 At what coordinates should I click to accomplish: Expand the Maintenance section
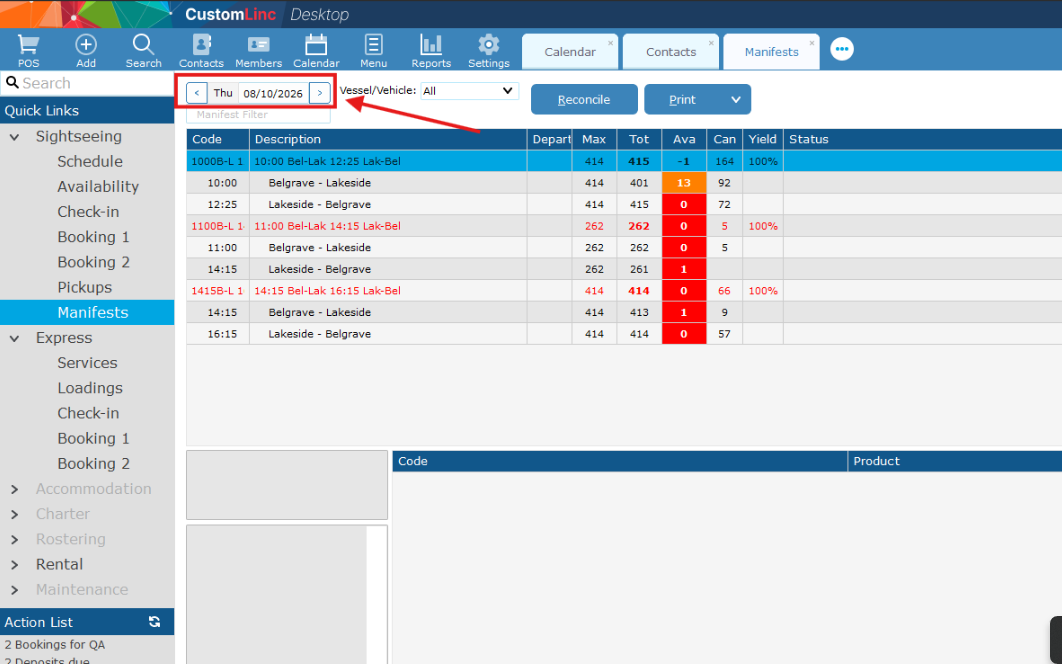pyautogui.click(x=14, y=589)
